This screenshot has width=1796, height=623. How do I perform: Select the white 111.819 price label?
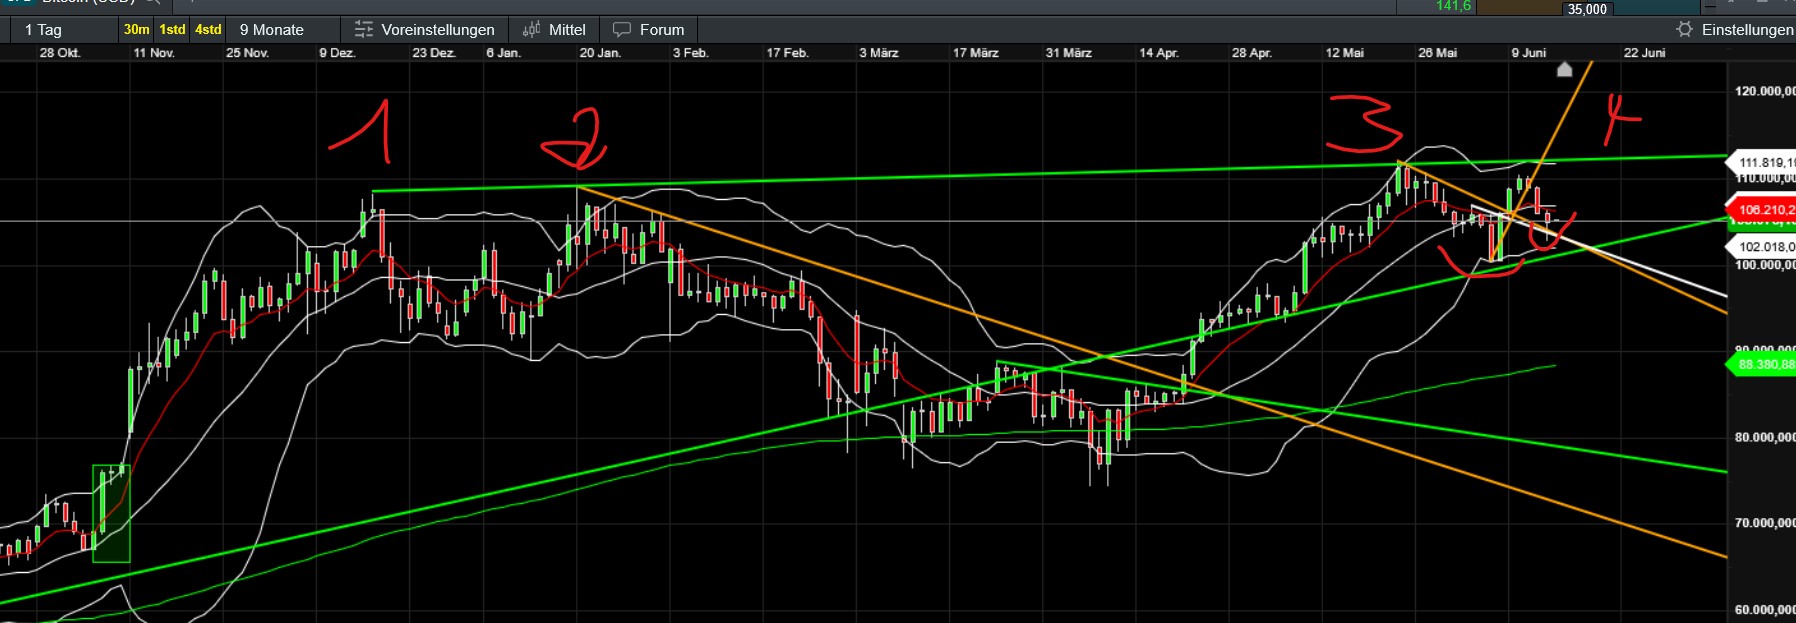(x=1761, y=162)
